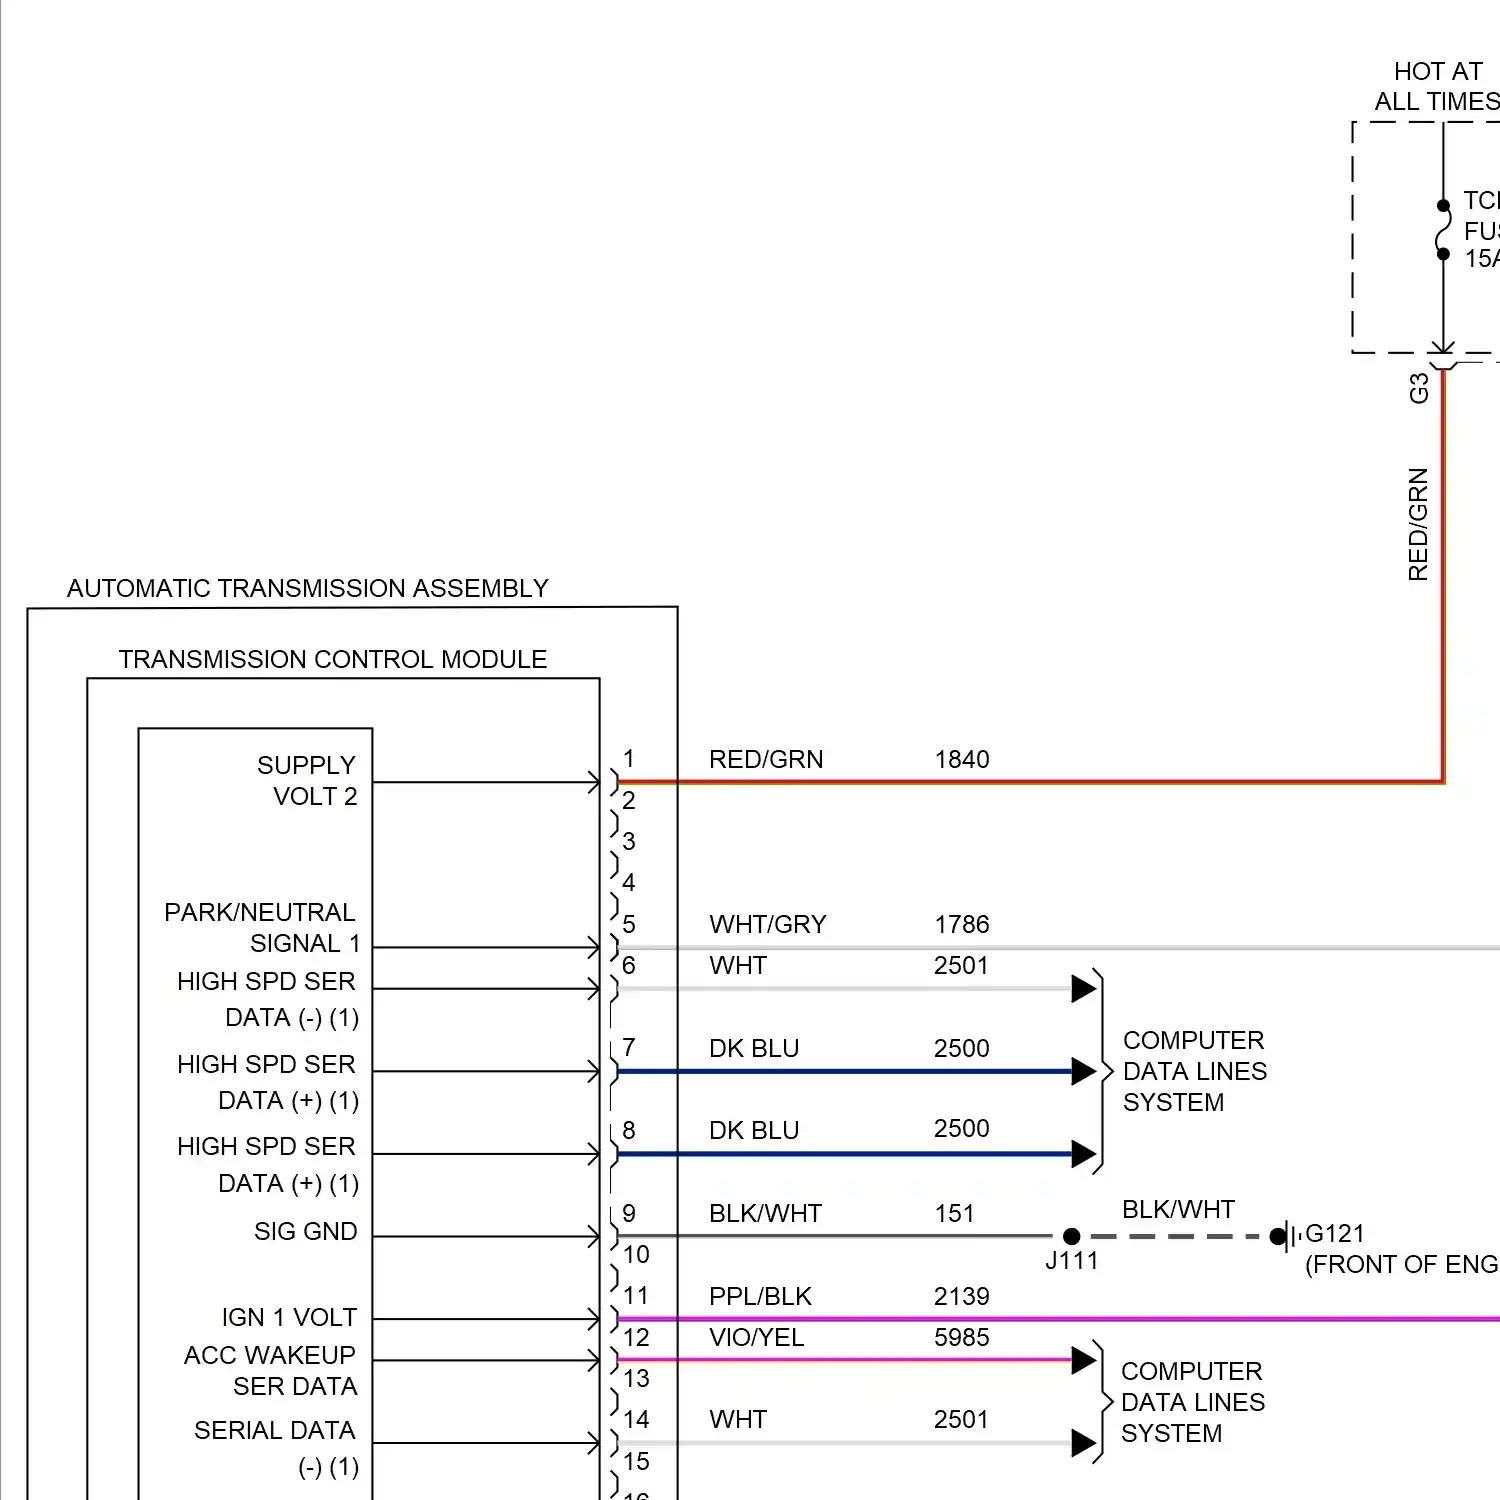Screen dimensions: 1500x1500
Task: Click circuit number 2139
Action: (962, 1296)
